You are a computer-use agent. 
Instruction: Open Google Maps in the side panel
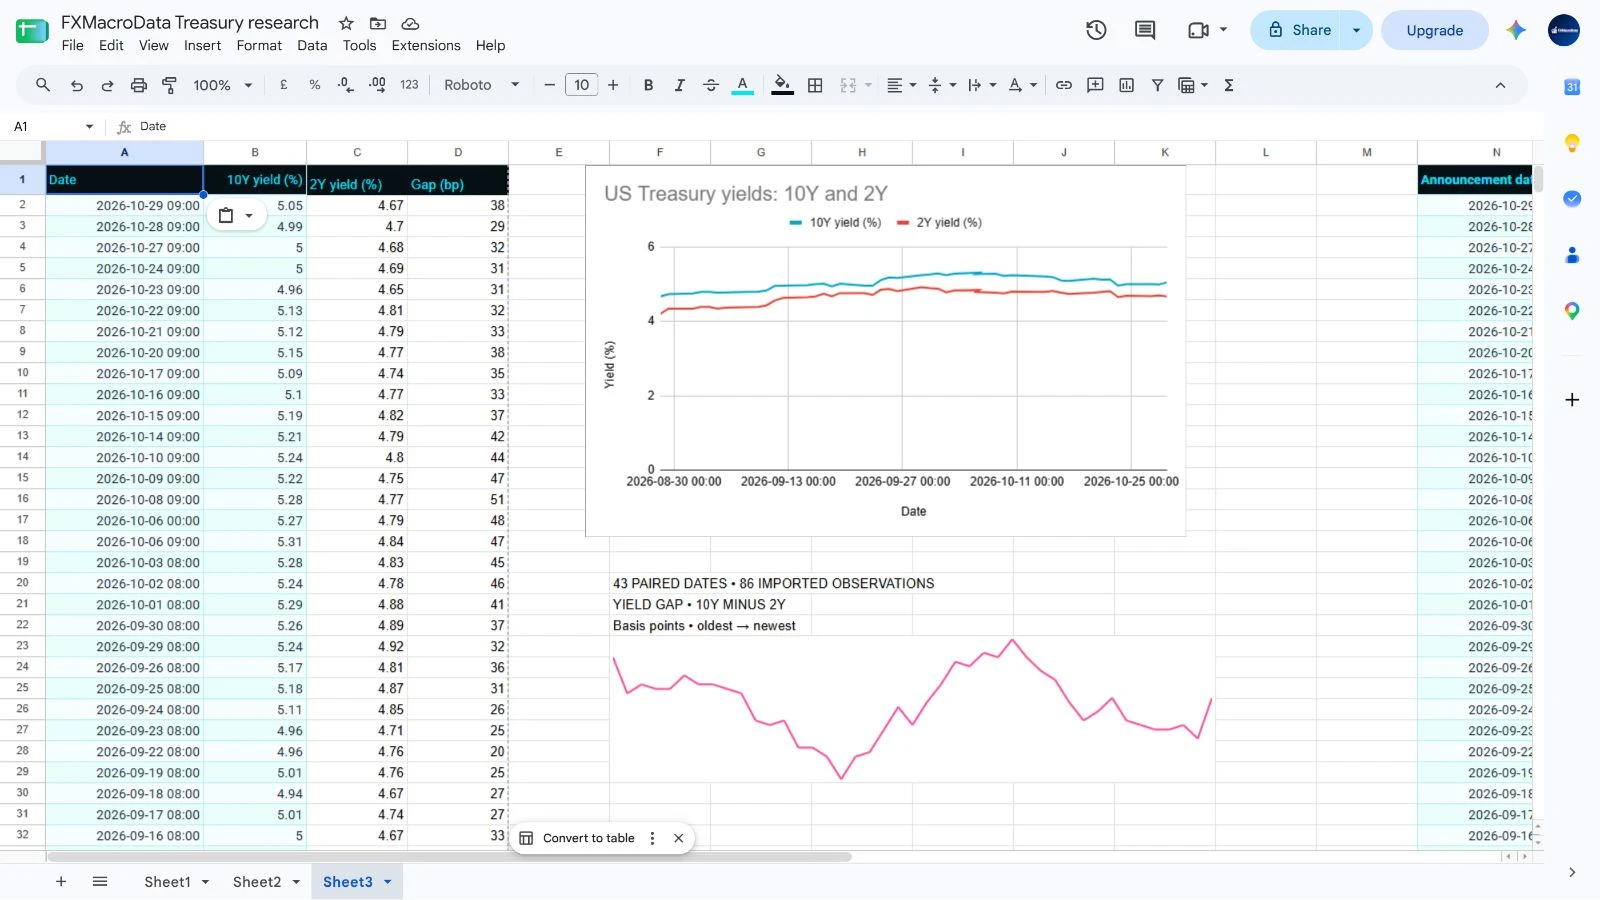click(x=1572, y=311)
